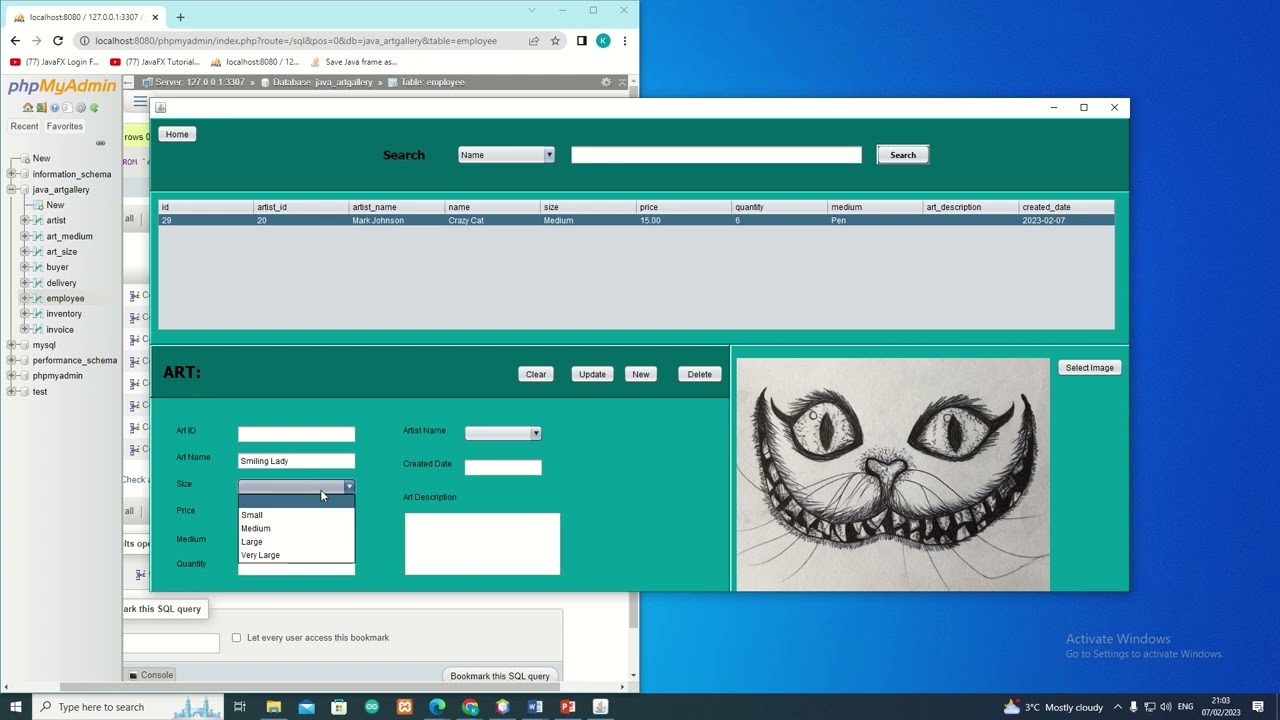Click the volume icon in system tray
The width and height of the screenshot is (1280, 720).
[x=1166, y=707]
